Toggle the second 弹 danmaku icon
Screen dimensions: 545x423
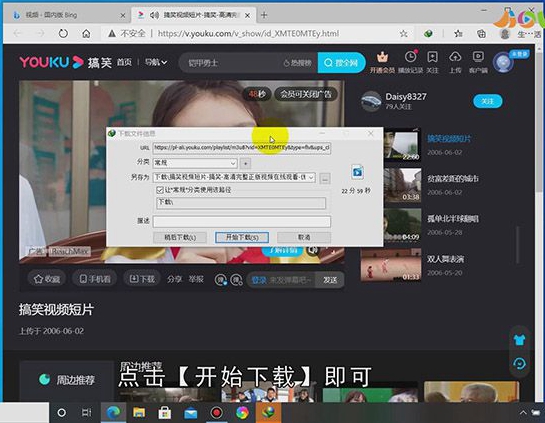[236, 279]
